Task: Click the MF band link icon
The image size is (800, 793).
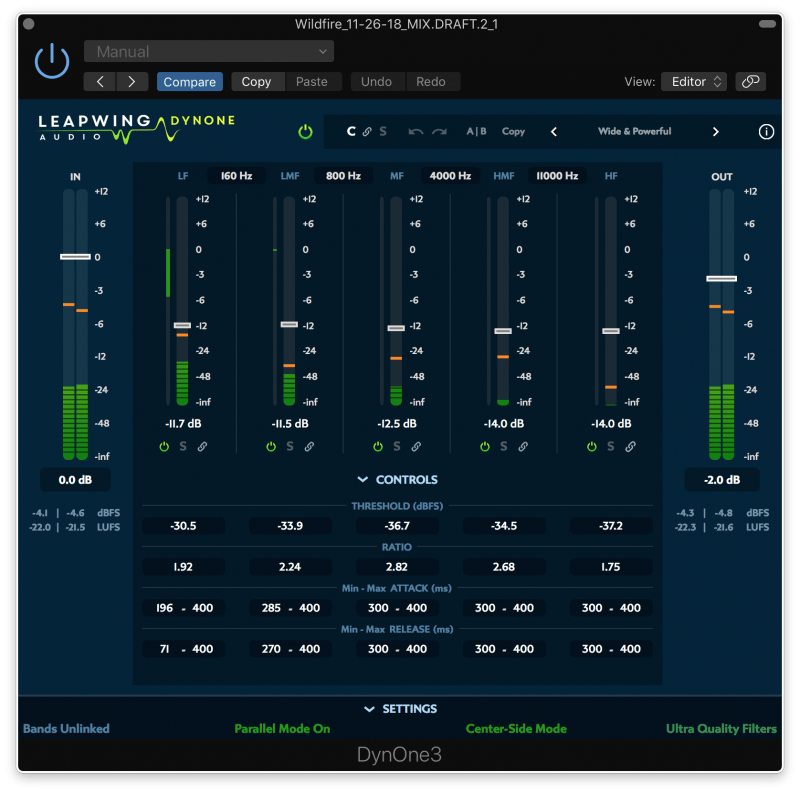Action: click(416, 447)
